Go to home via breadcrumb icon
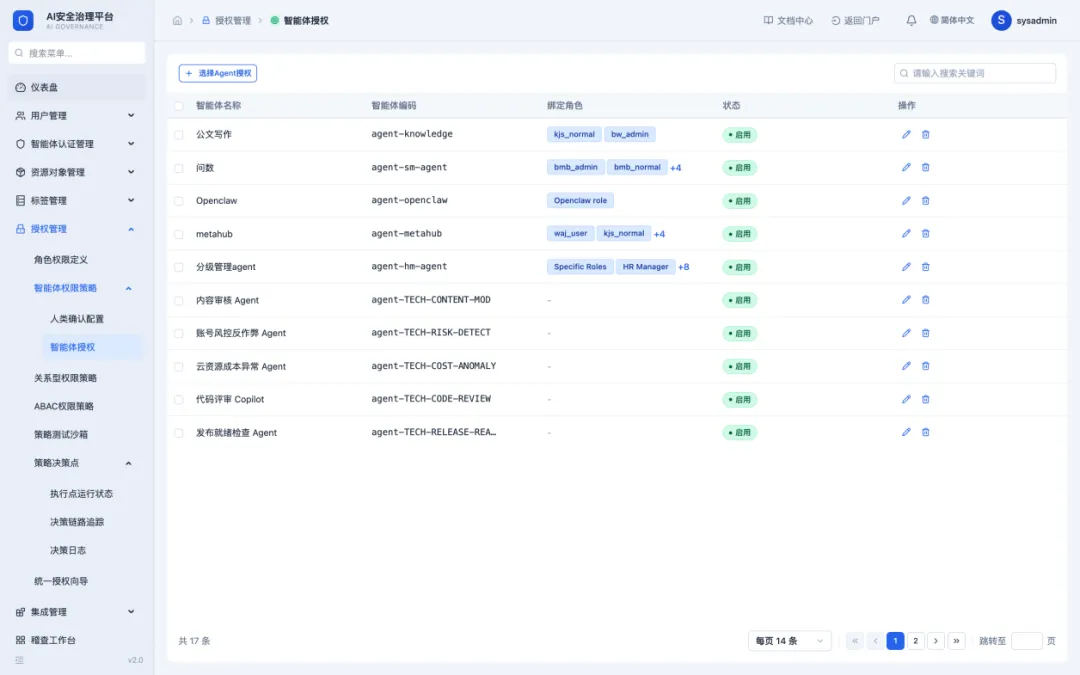1080x675 pixels. (177, 21)
